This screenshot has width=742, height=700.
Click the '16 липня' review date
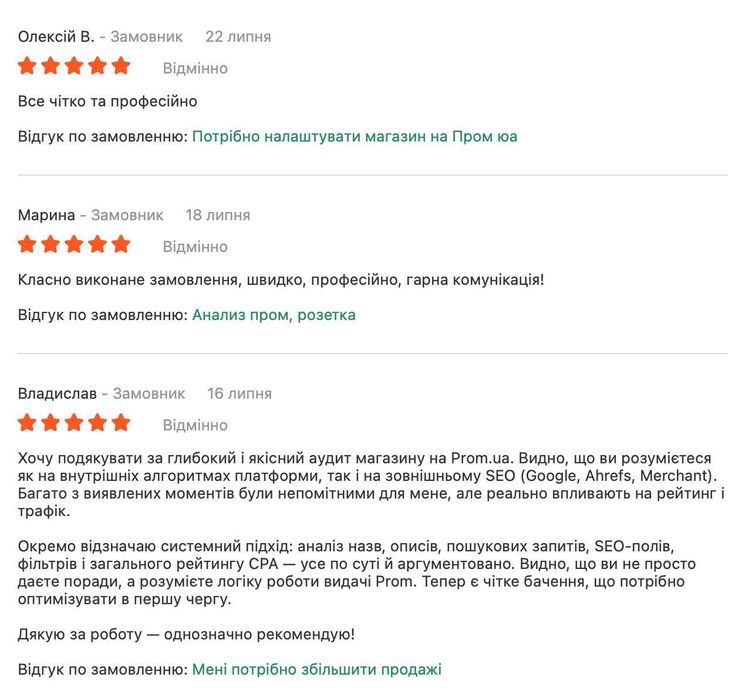click(239, 393)
